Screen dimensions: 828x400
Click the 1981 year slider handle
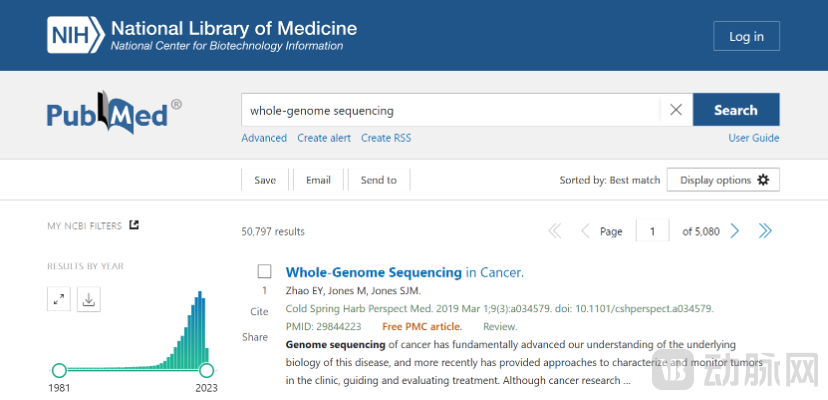click(x=59, y=370)
